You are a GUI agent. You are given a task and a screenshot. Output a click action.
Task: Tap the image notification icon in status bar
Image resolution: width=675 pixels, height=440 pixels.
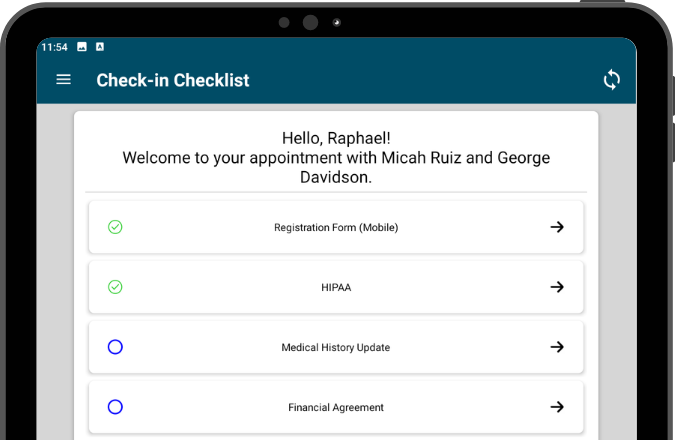tap(82, 47)
